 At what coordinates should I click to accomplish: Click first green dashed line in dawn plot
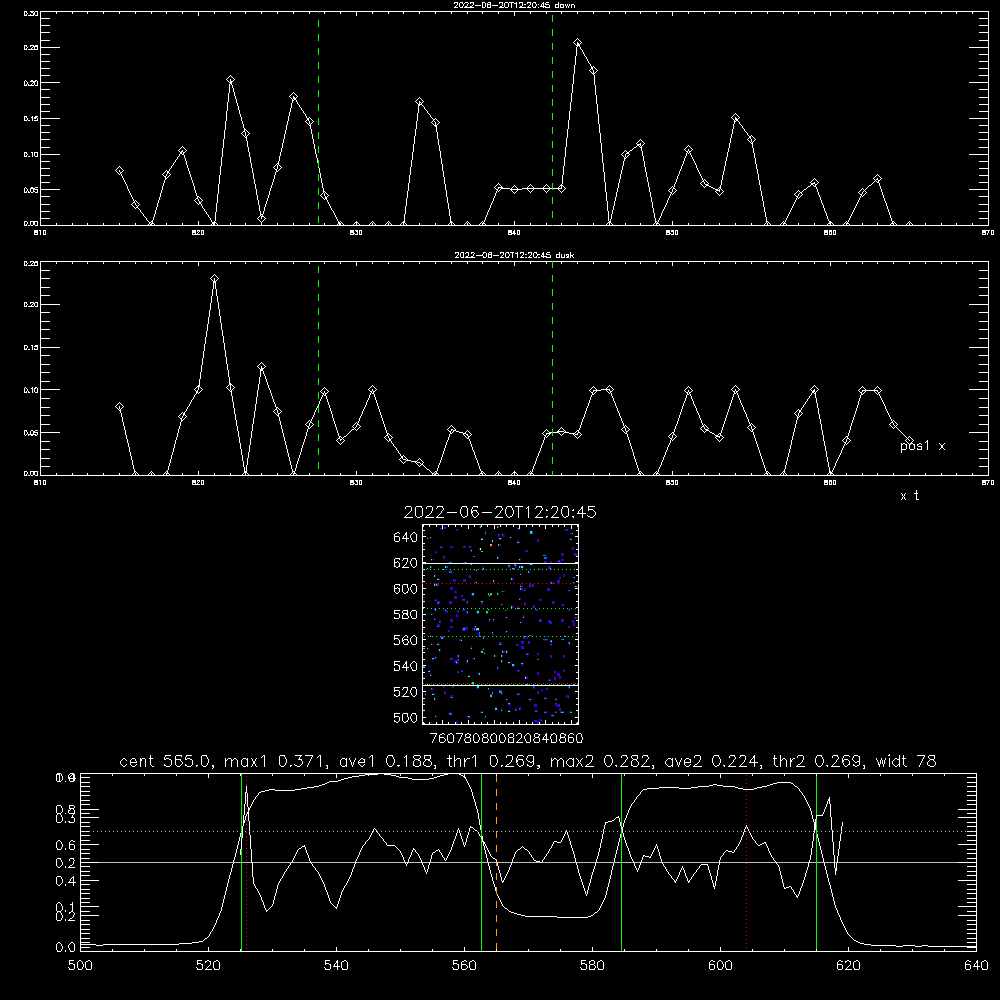pyautogui.click(x=318, y=118)
